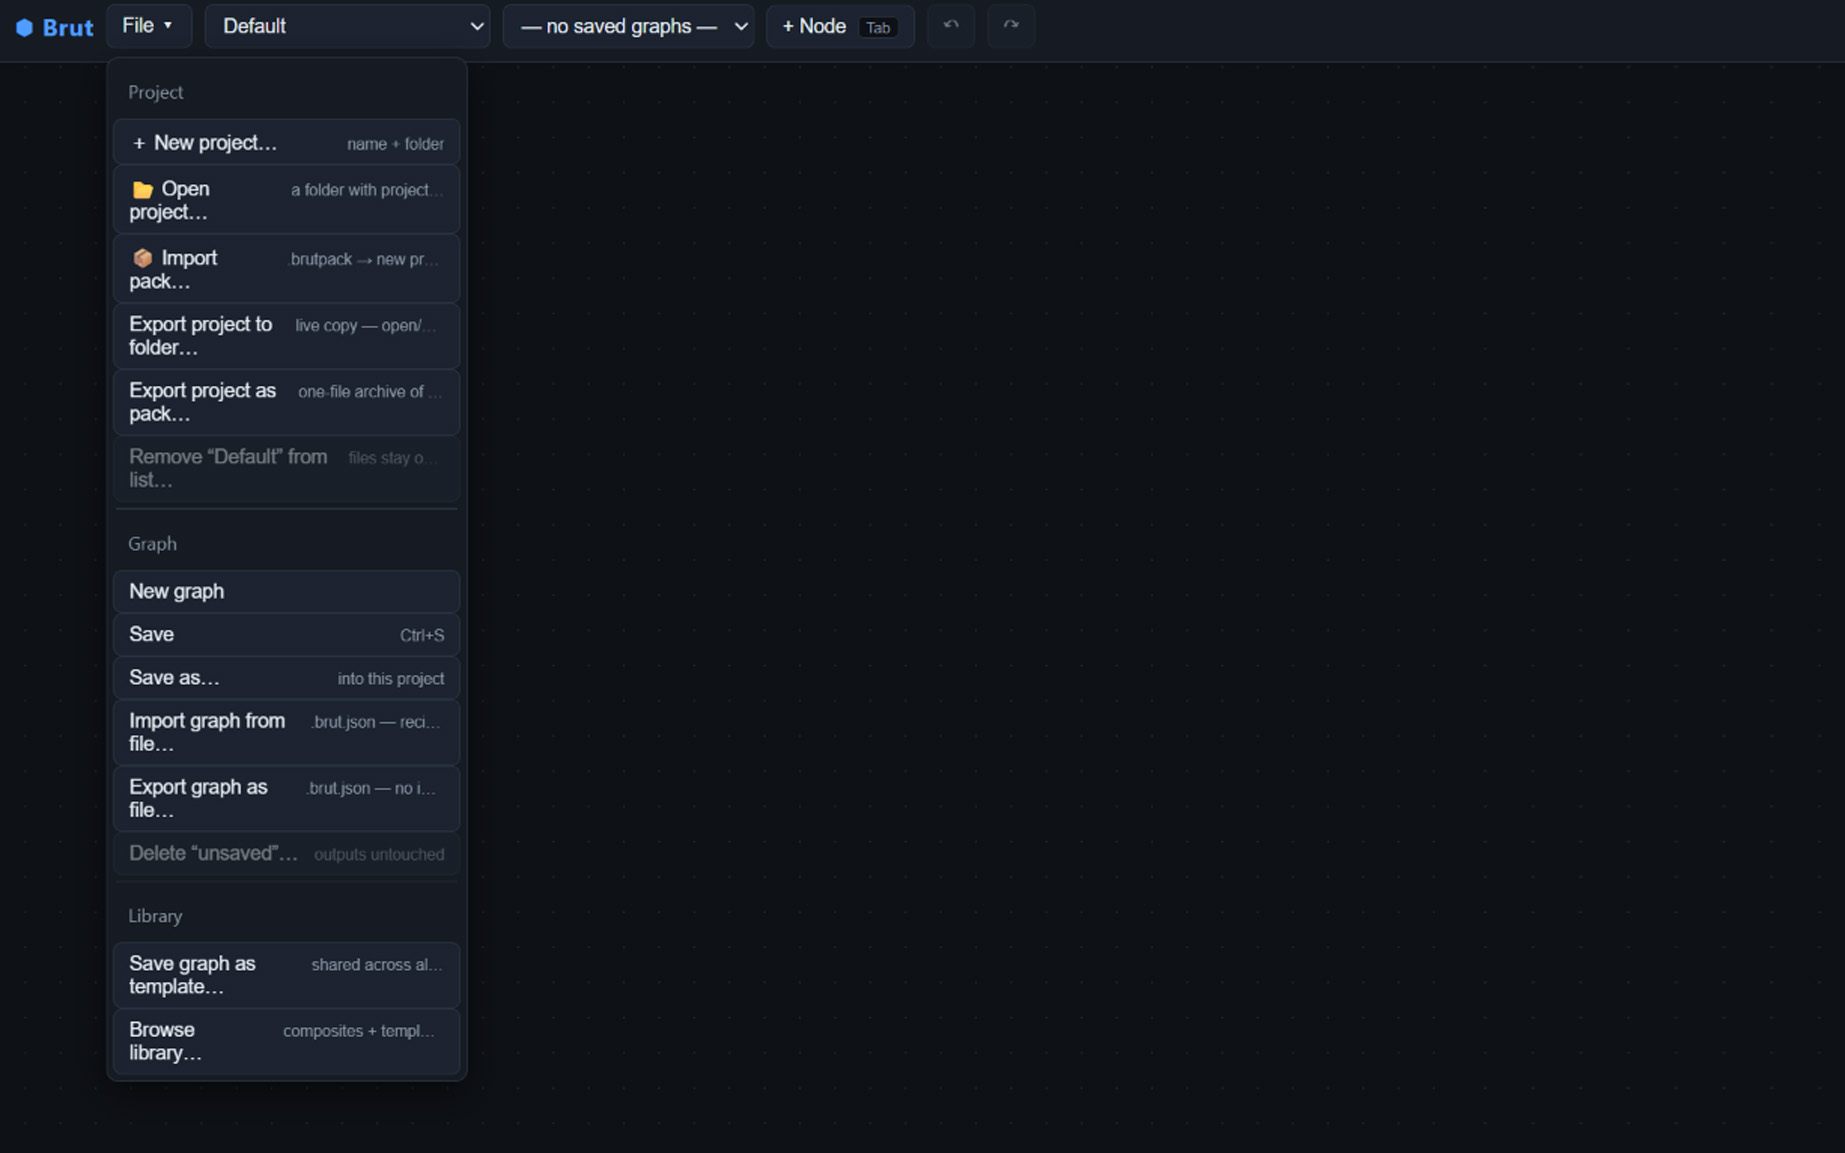The height and width of the screenshot is (1153, 1845).
Task: Click the "into this project" hint text
Action: click(391, 679)
